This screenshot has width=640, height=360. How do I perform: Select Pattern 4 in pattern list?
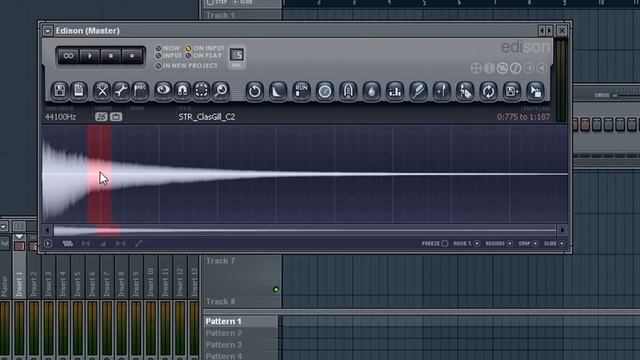click(241, 356)
